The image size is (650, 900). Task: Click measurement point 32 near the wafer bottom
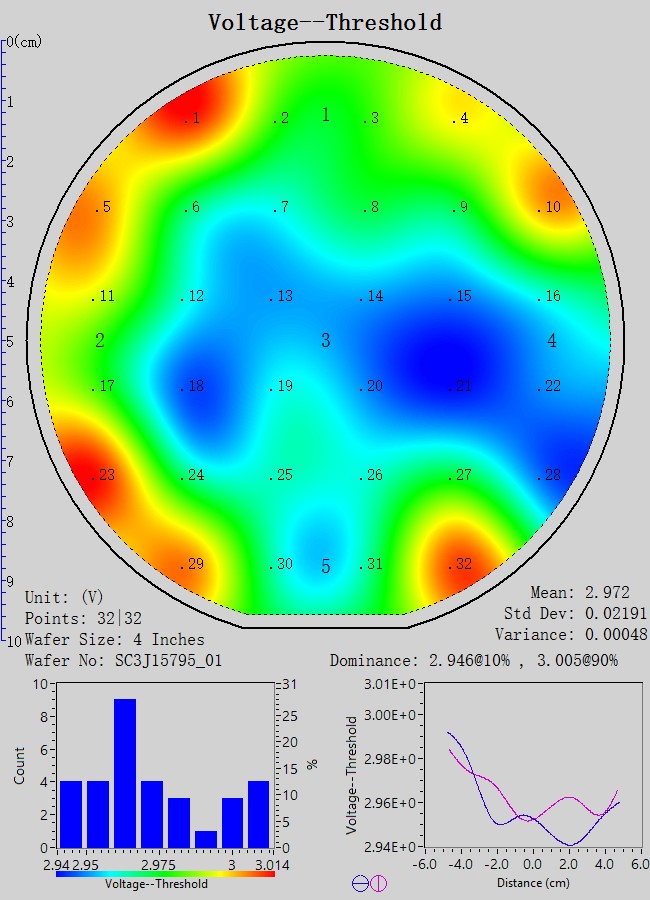(x=461, y=564)
